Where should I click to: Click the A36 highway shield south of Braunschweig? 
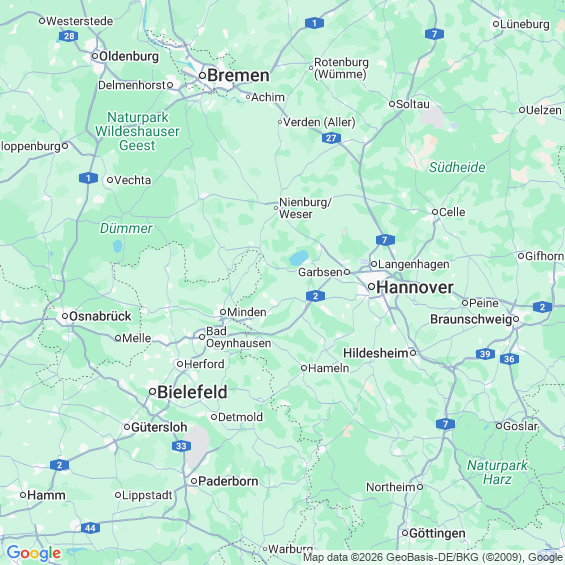pyautogui.click(x=509, y=359)
